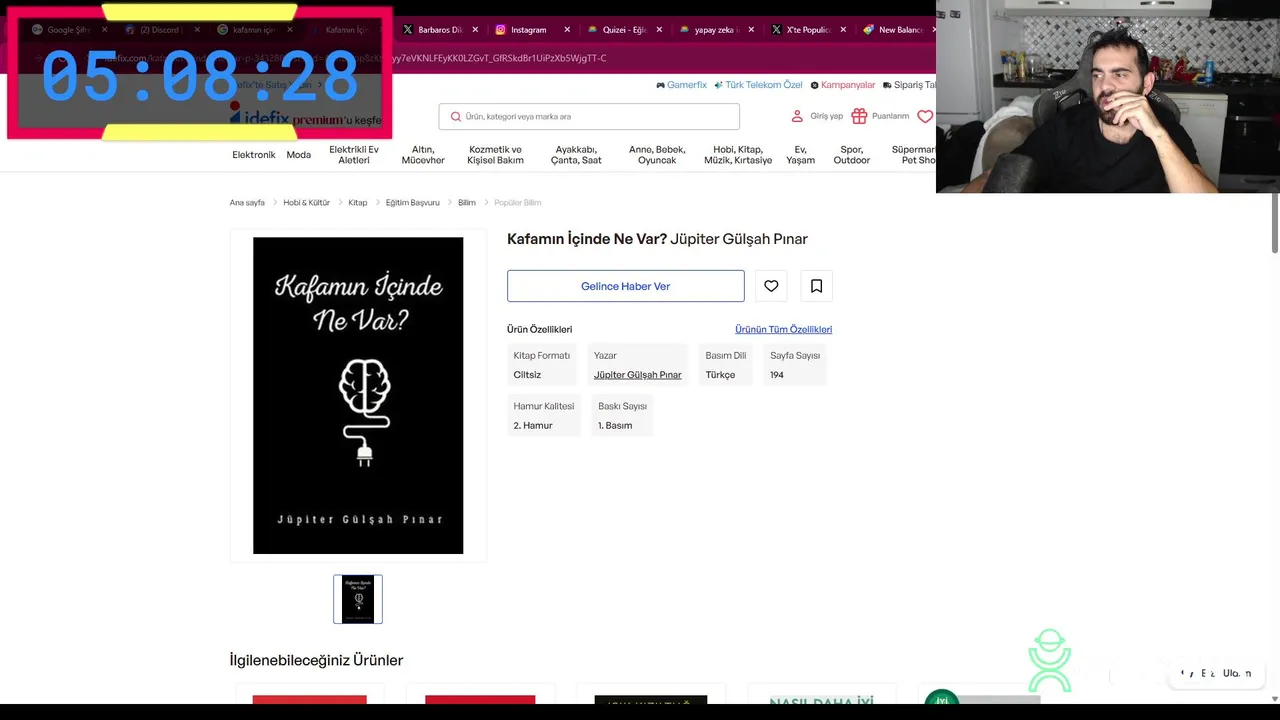The width and height of the screenshot is (1280, 720).
Task: Open Spor, Outdoor category
Action: coord(852,155)
